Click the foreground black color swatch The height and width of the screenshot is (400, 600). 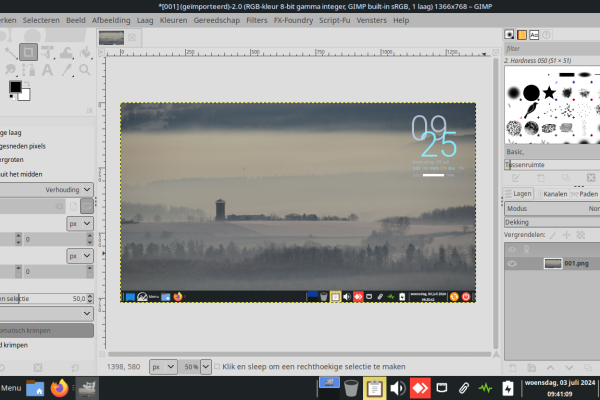(16, 88)
